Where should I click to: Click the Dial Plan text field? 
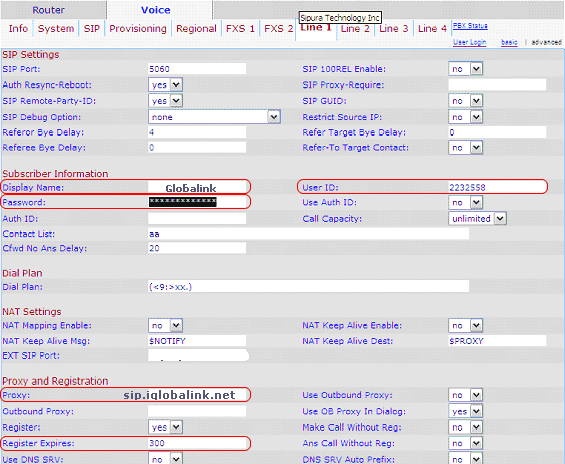pyautogui.click(x=308, y=287)
